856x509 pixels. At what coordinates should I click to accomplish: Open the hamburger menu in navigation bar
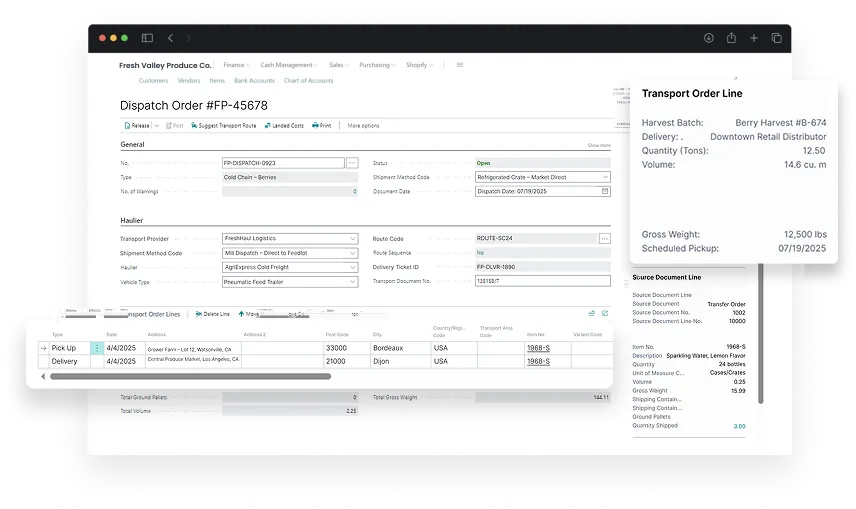tap(460, 65)
